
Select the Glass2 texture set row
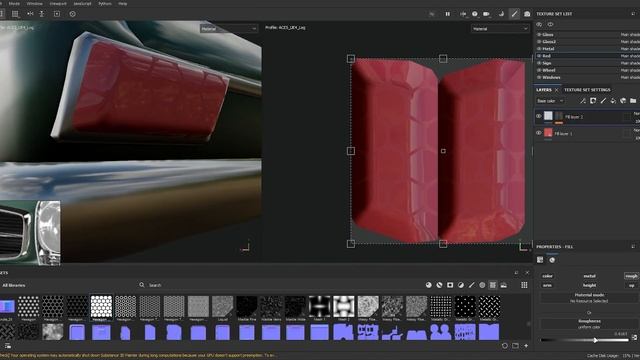[x=587, y=42]
